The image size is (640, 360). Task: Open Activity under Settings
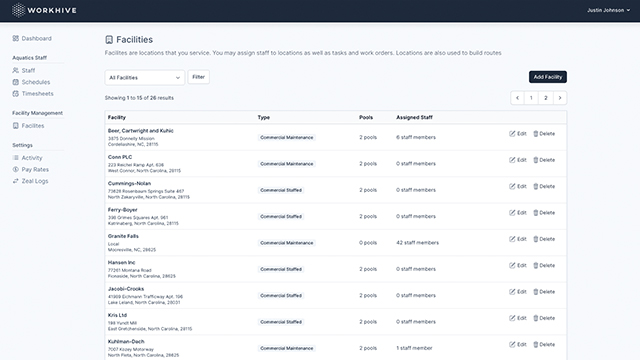(27, 158)
